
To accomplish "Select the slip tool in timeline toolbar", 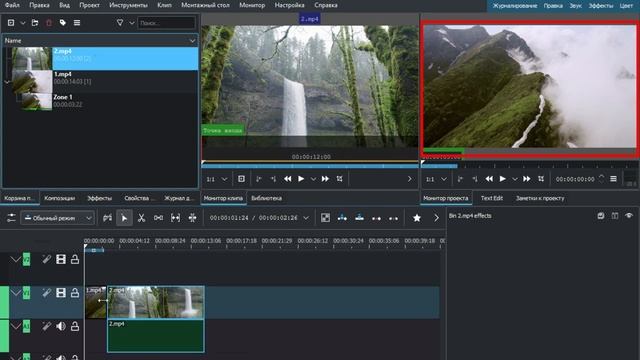I will (176, 218).
